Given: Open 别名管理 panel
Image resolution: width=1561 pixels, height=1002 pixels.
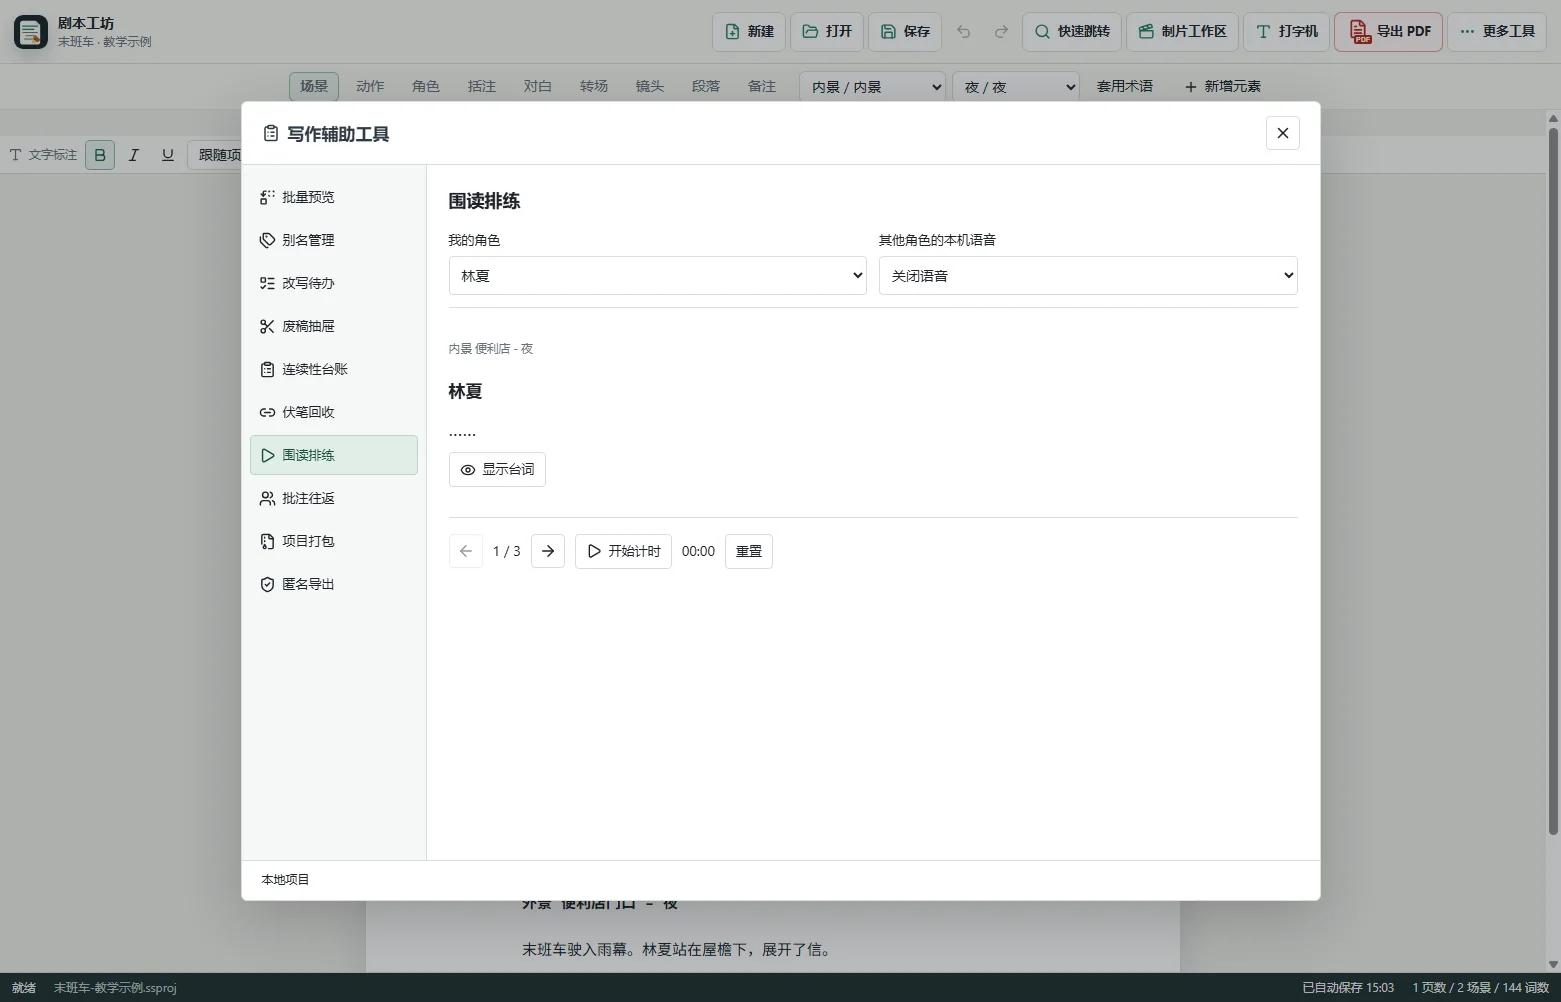Looking at the screenshot, I should pos(333,240).
